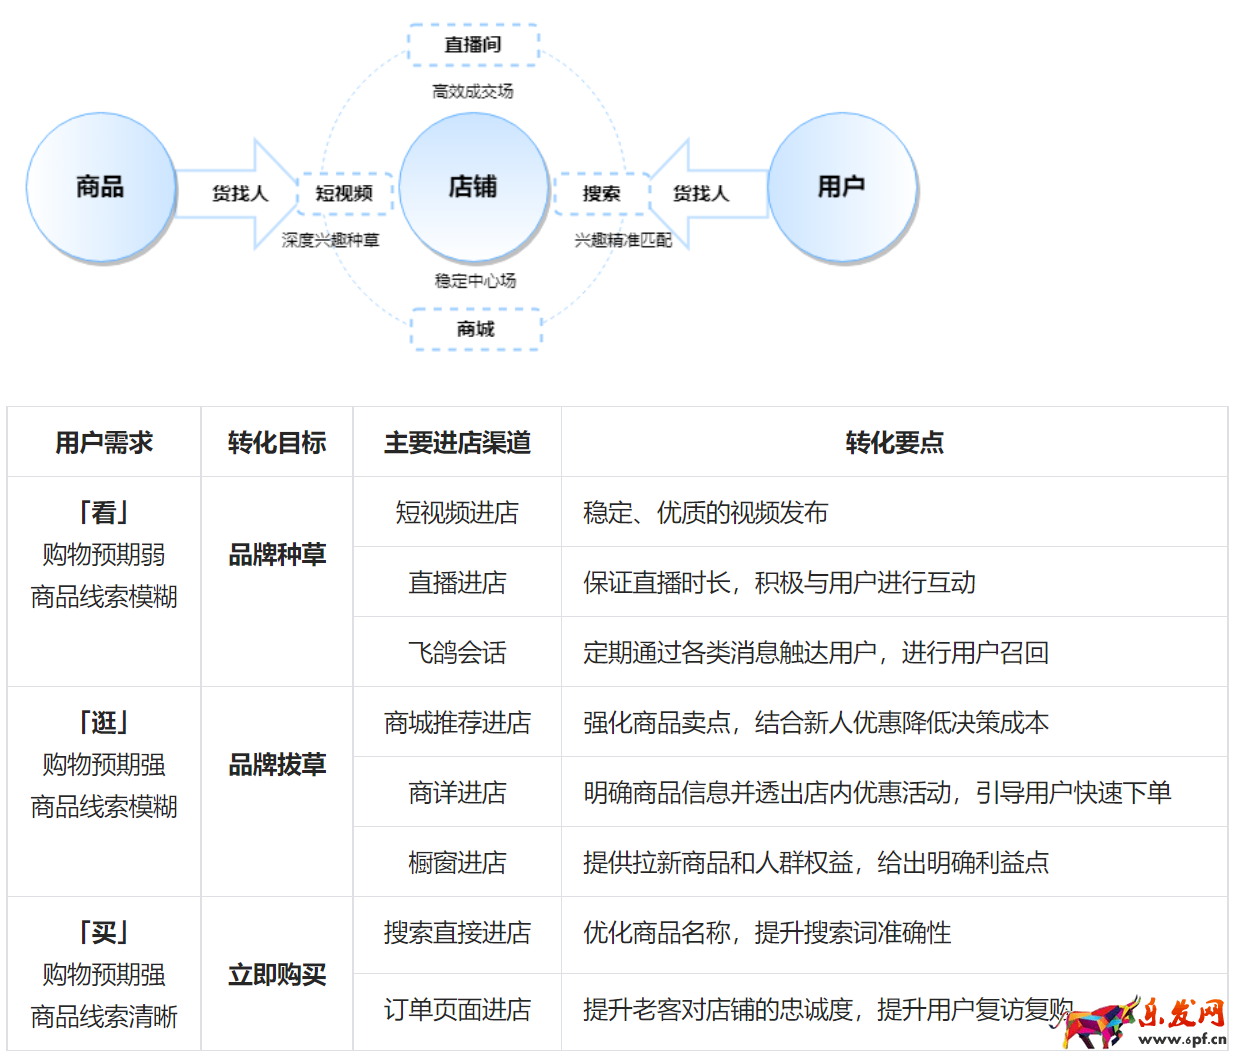Select the 商城 dashed box
1237x1060 pixels.
coord(476,329)
